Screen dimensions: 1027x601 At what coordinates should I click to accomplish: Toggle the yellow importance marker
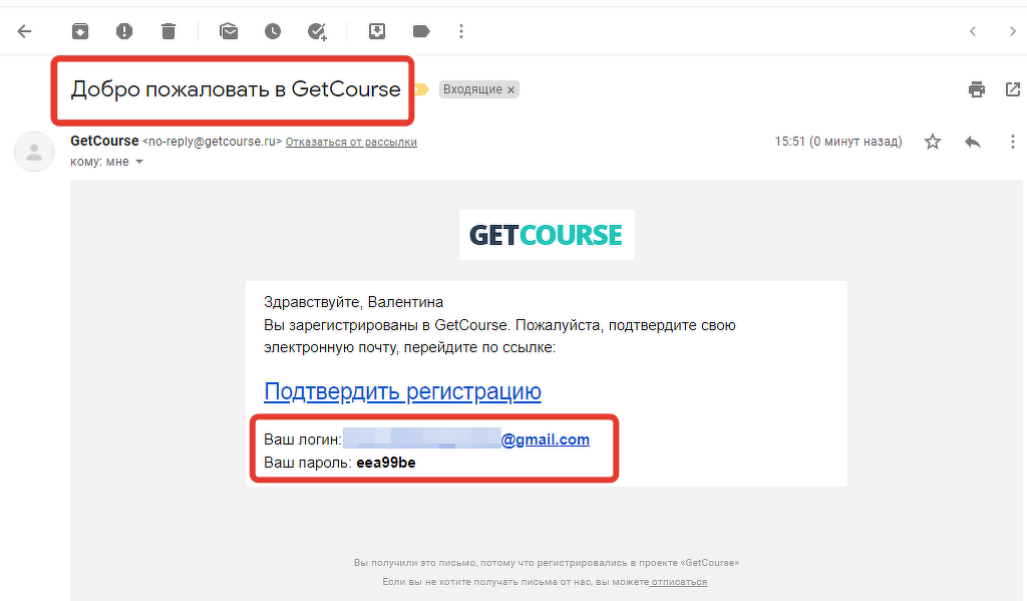(422, 89)
